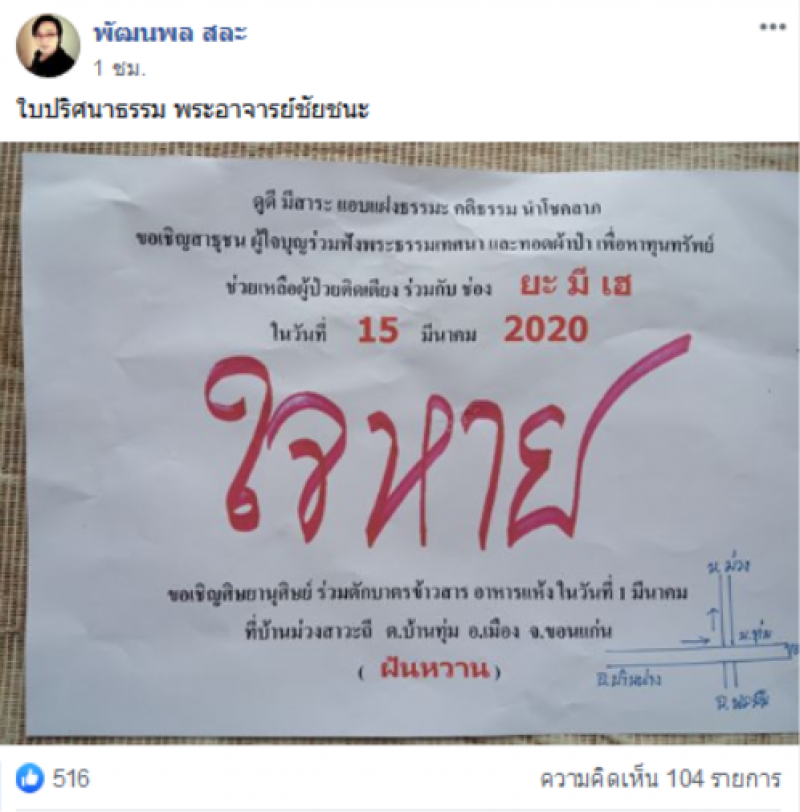Click the address line mentioning ขอนแก่น
This screenshot has width=800, height=812.
[429, 632]
